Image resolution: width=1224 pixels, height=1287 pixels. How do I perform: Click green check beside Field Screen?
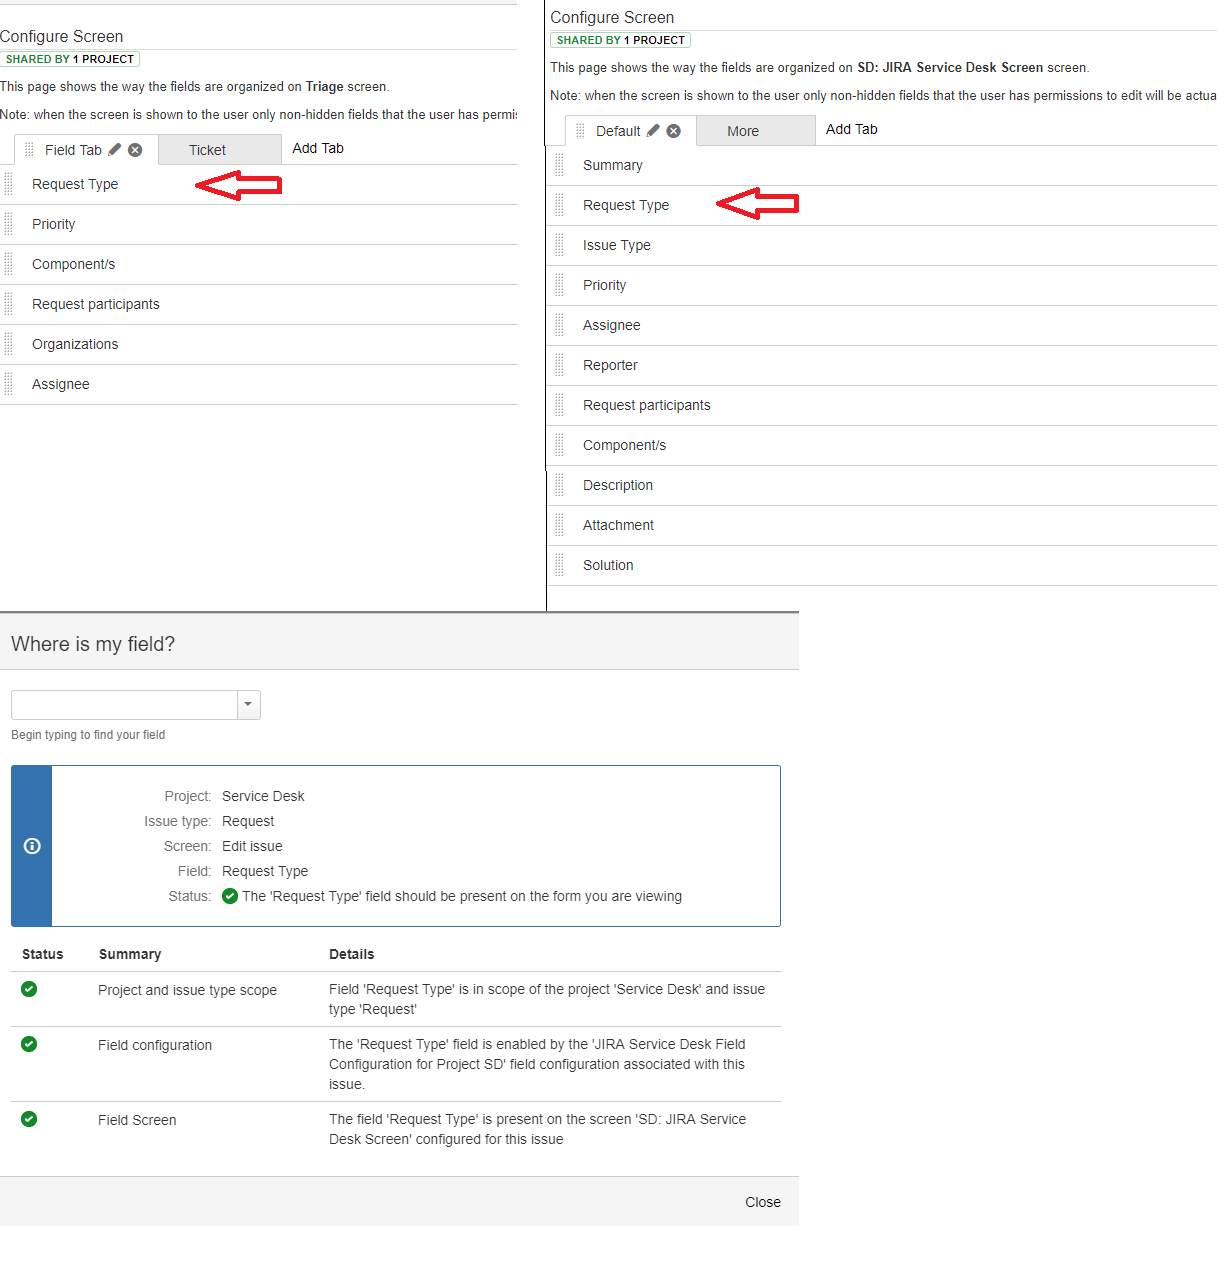[x=29, y=1119]
